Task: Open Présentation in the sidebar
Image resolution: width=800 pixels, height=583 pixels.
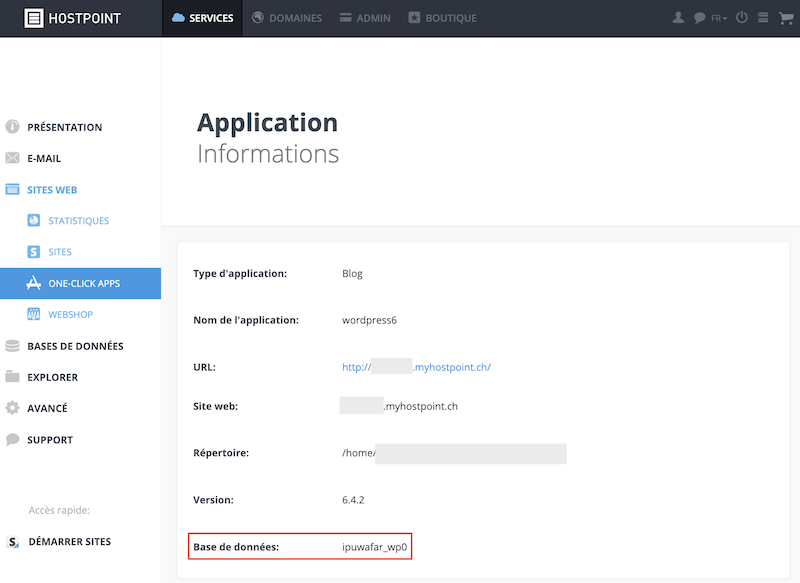Action: [x=65, y=127]
